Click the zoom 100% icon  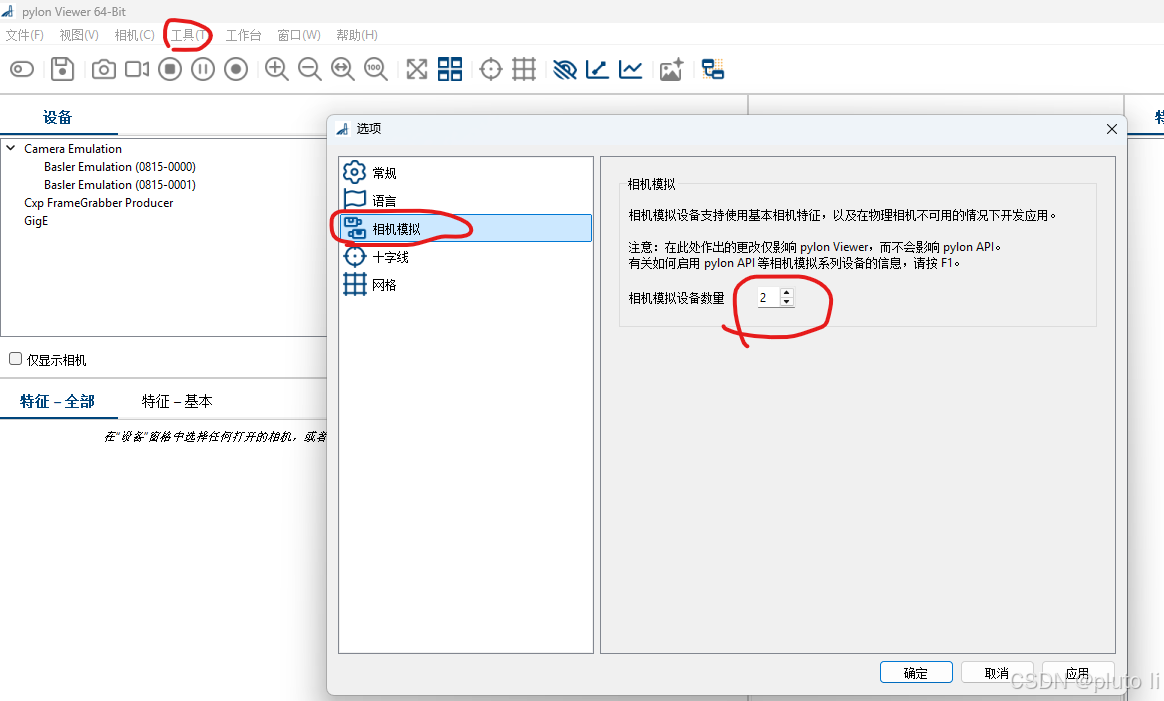(x=376, y=70)
